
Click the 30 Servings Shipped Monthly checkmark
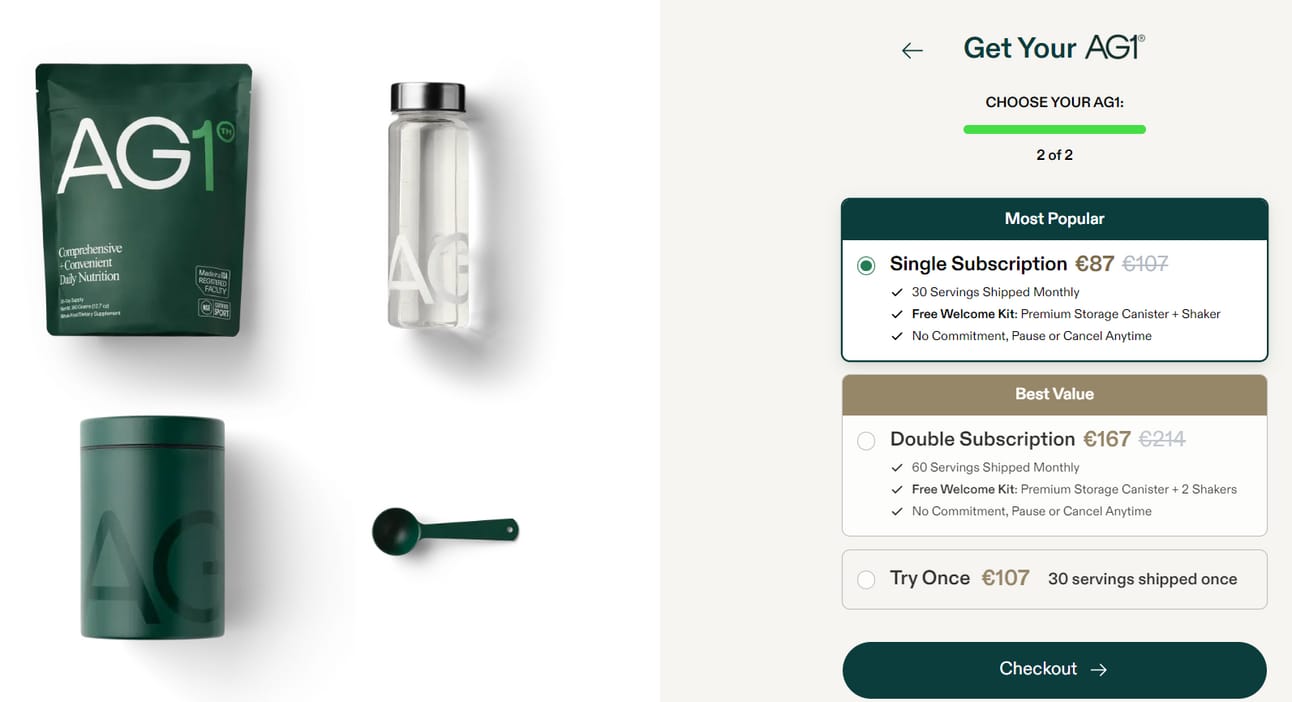(897, 292)
